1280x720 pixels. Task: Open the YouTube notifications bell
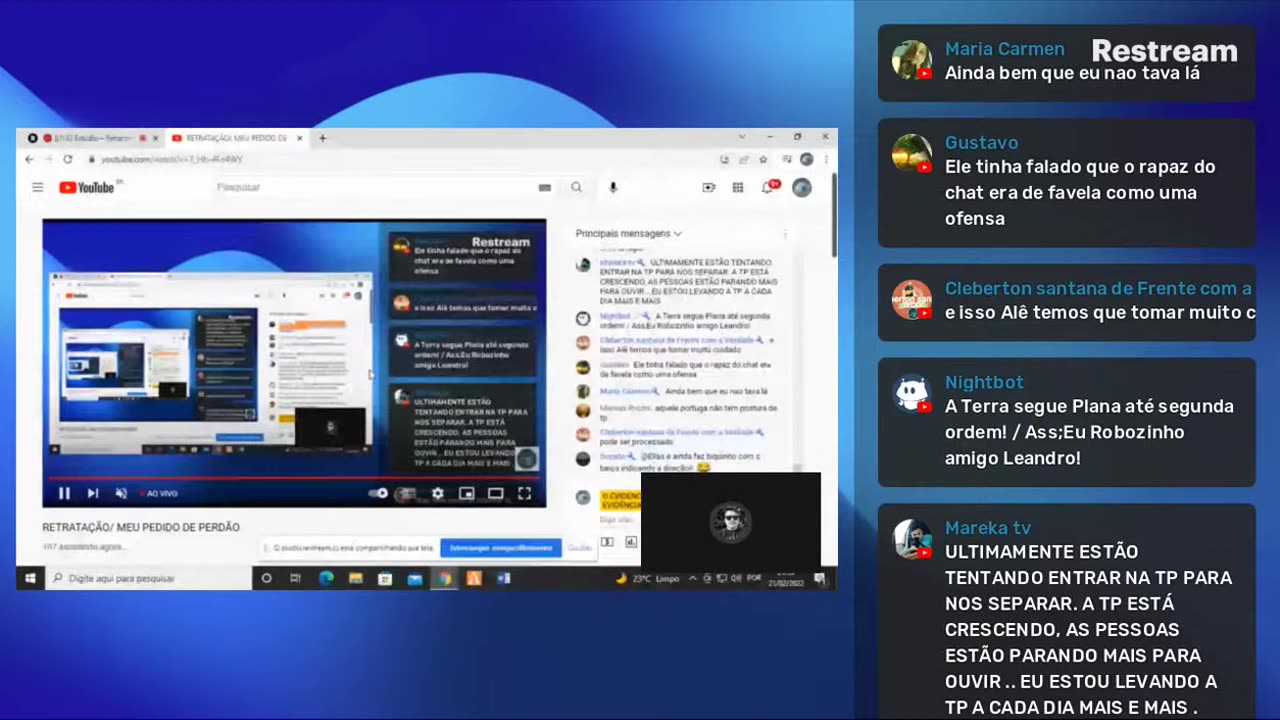[x=768, y=187]
